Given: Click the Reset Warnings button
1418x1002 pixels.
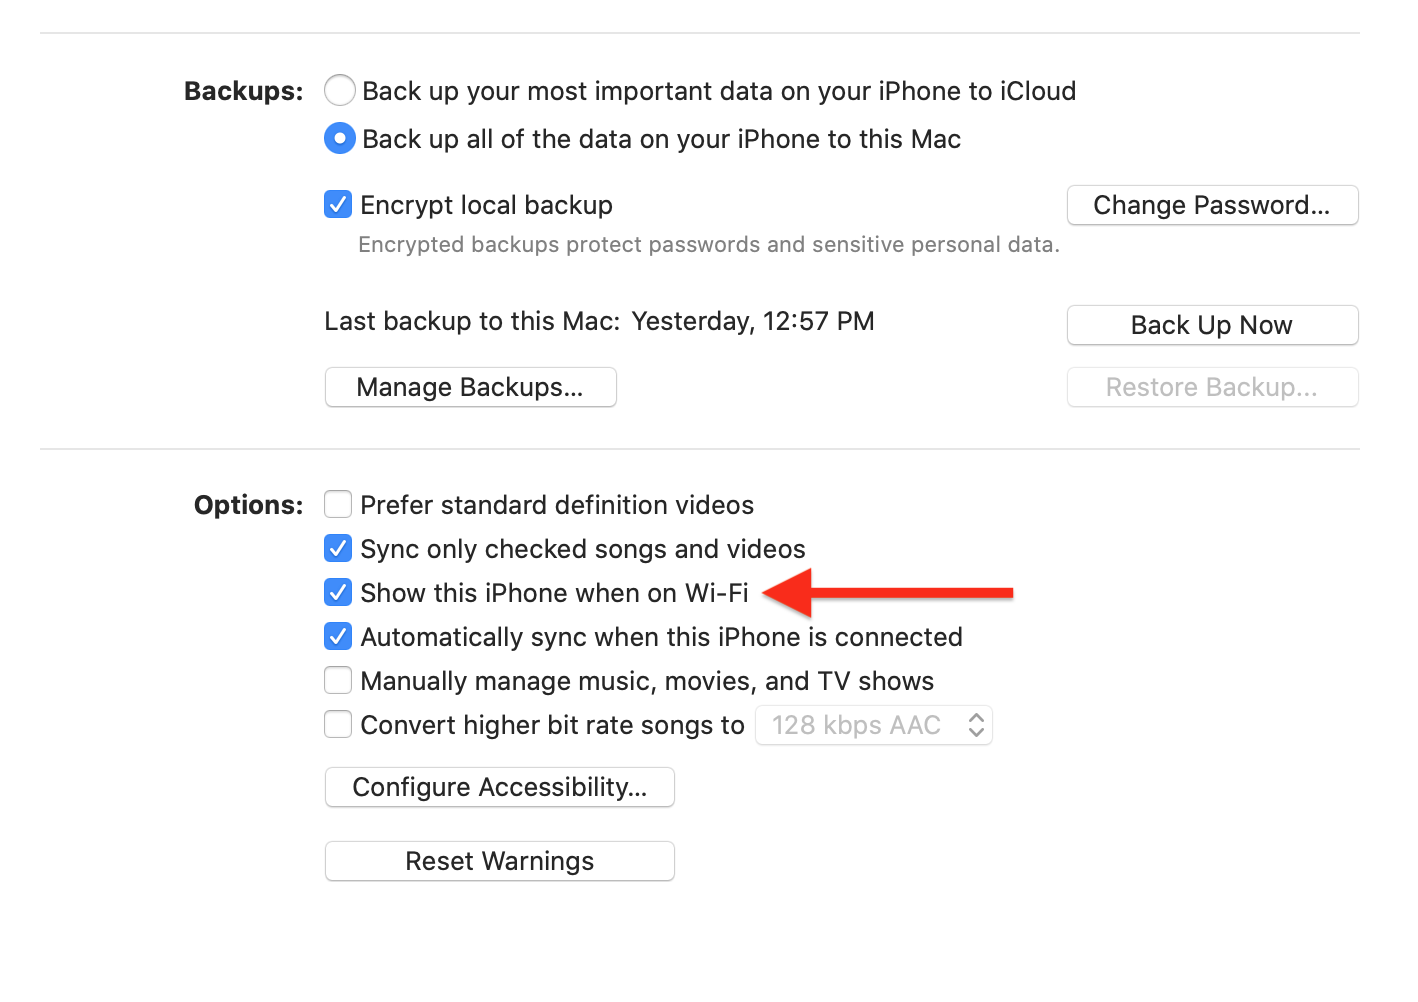Looking at the screenshot, I should [499, 861].
